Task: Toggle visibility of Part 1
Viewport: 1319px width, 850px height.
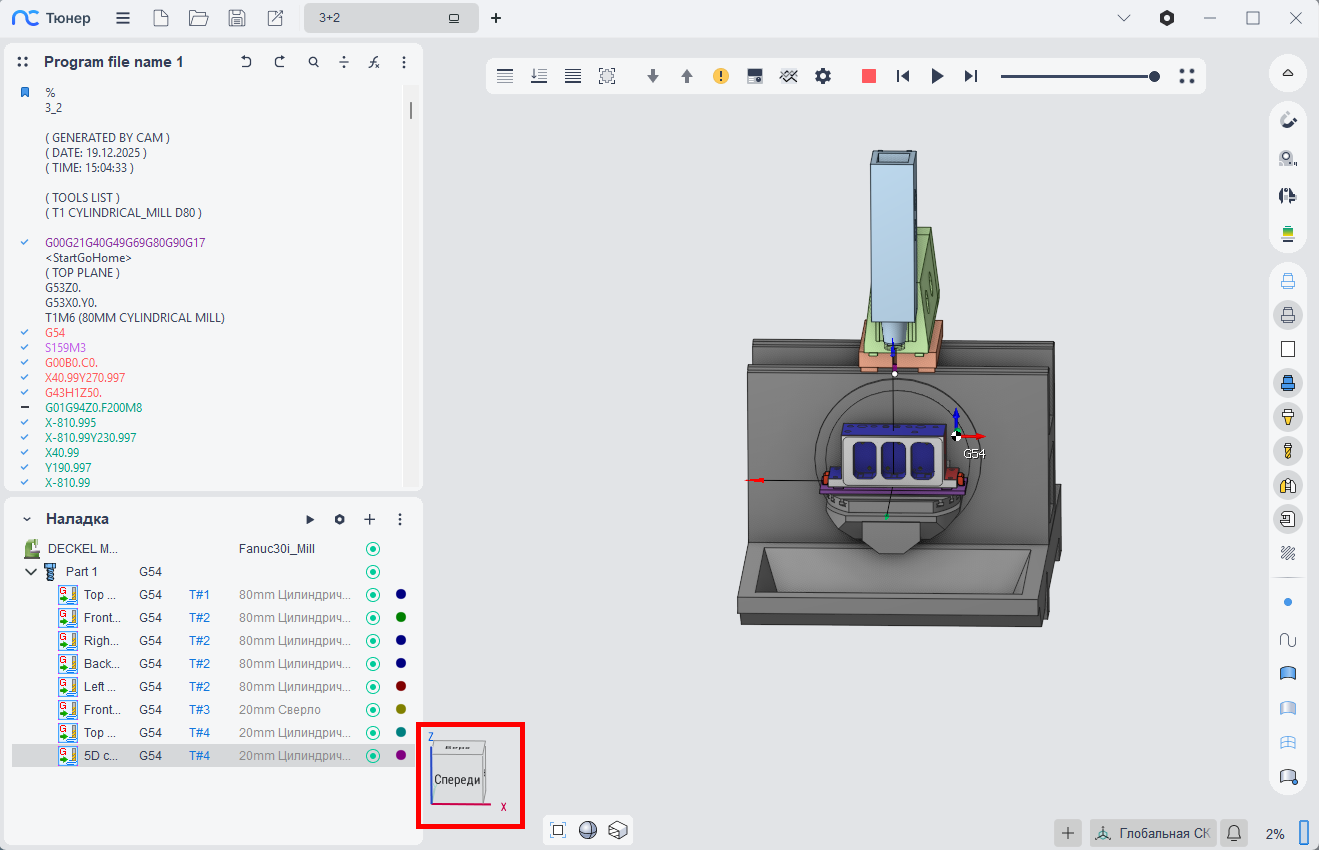Action: [x=373, y=572]
